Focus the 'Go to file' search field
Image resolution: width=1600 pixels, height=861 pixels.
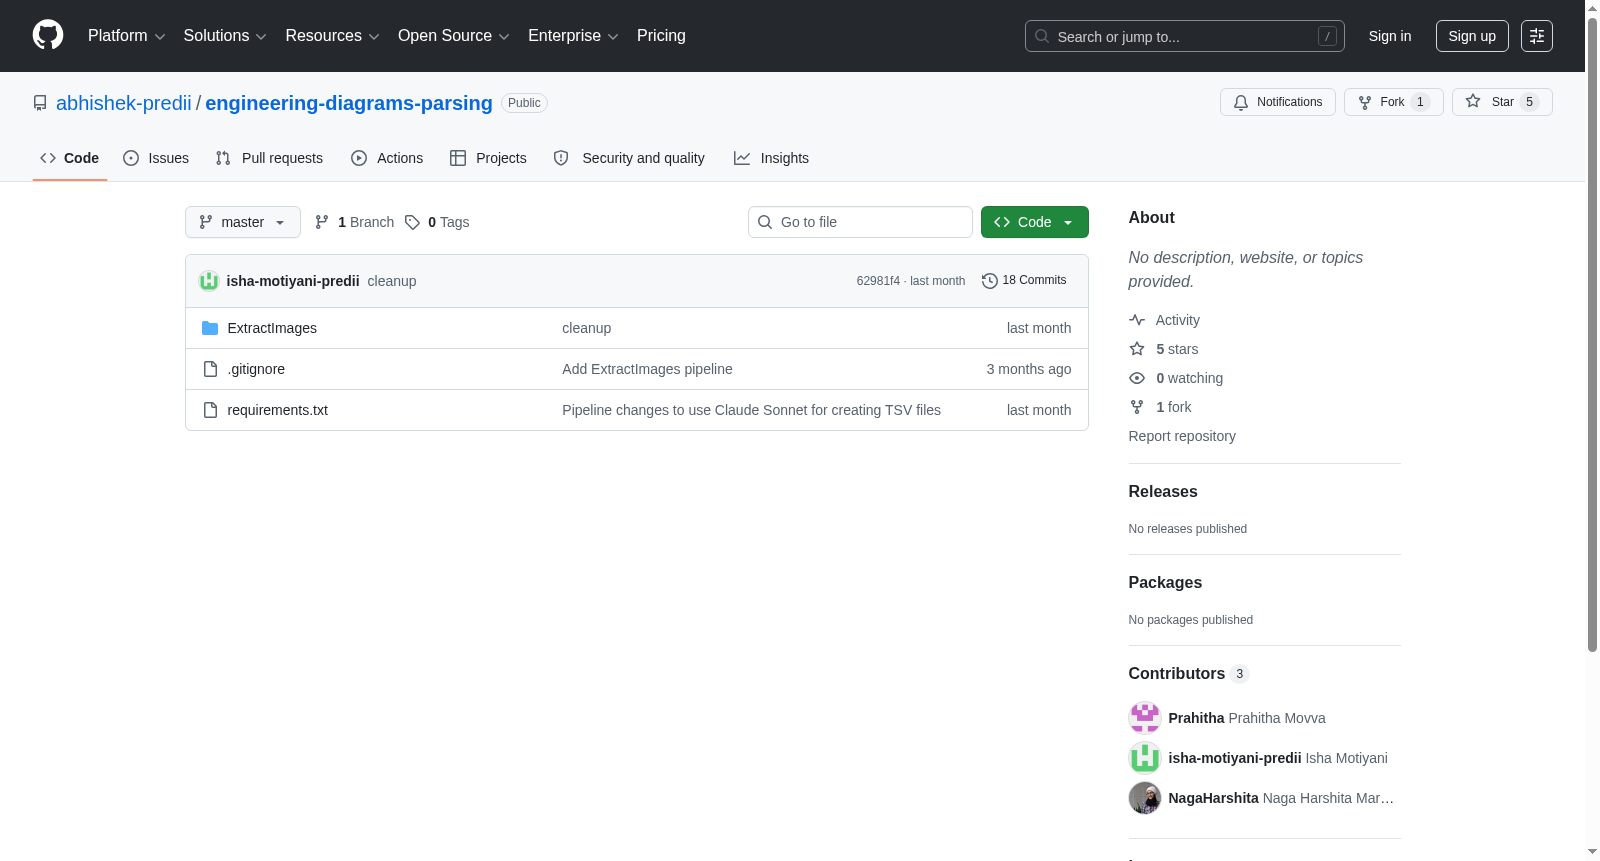point(860,222)
